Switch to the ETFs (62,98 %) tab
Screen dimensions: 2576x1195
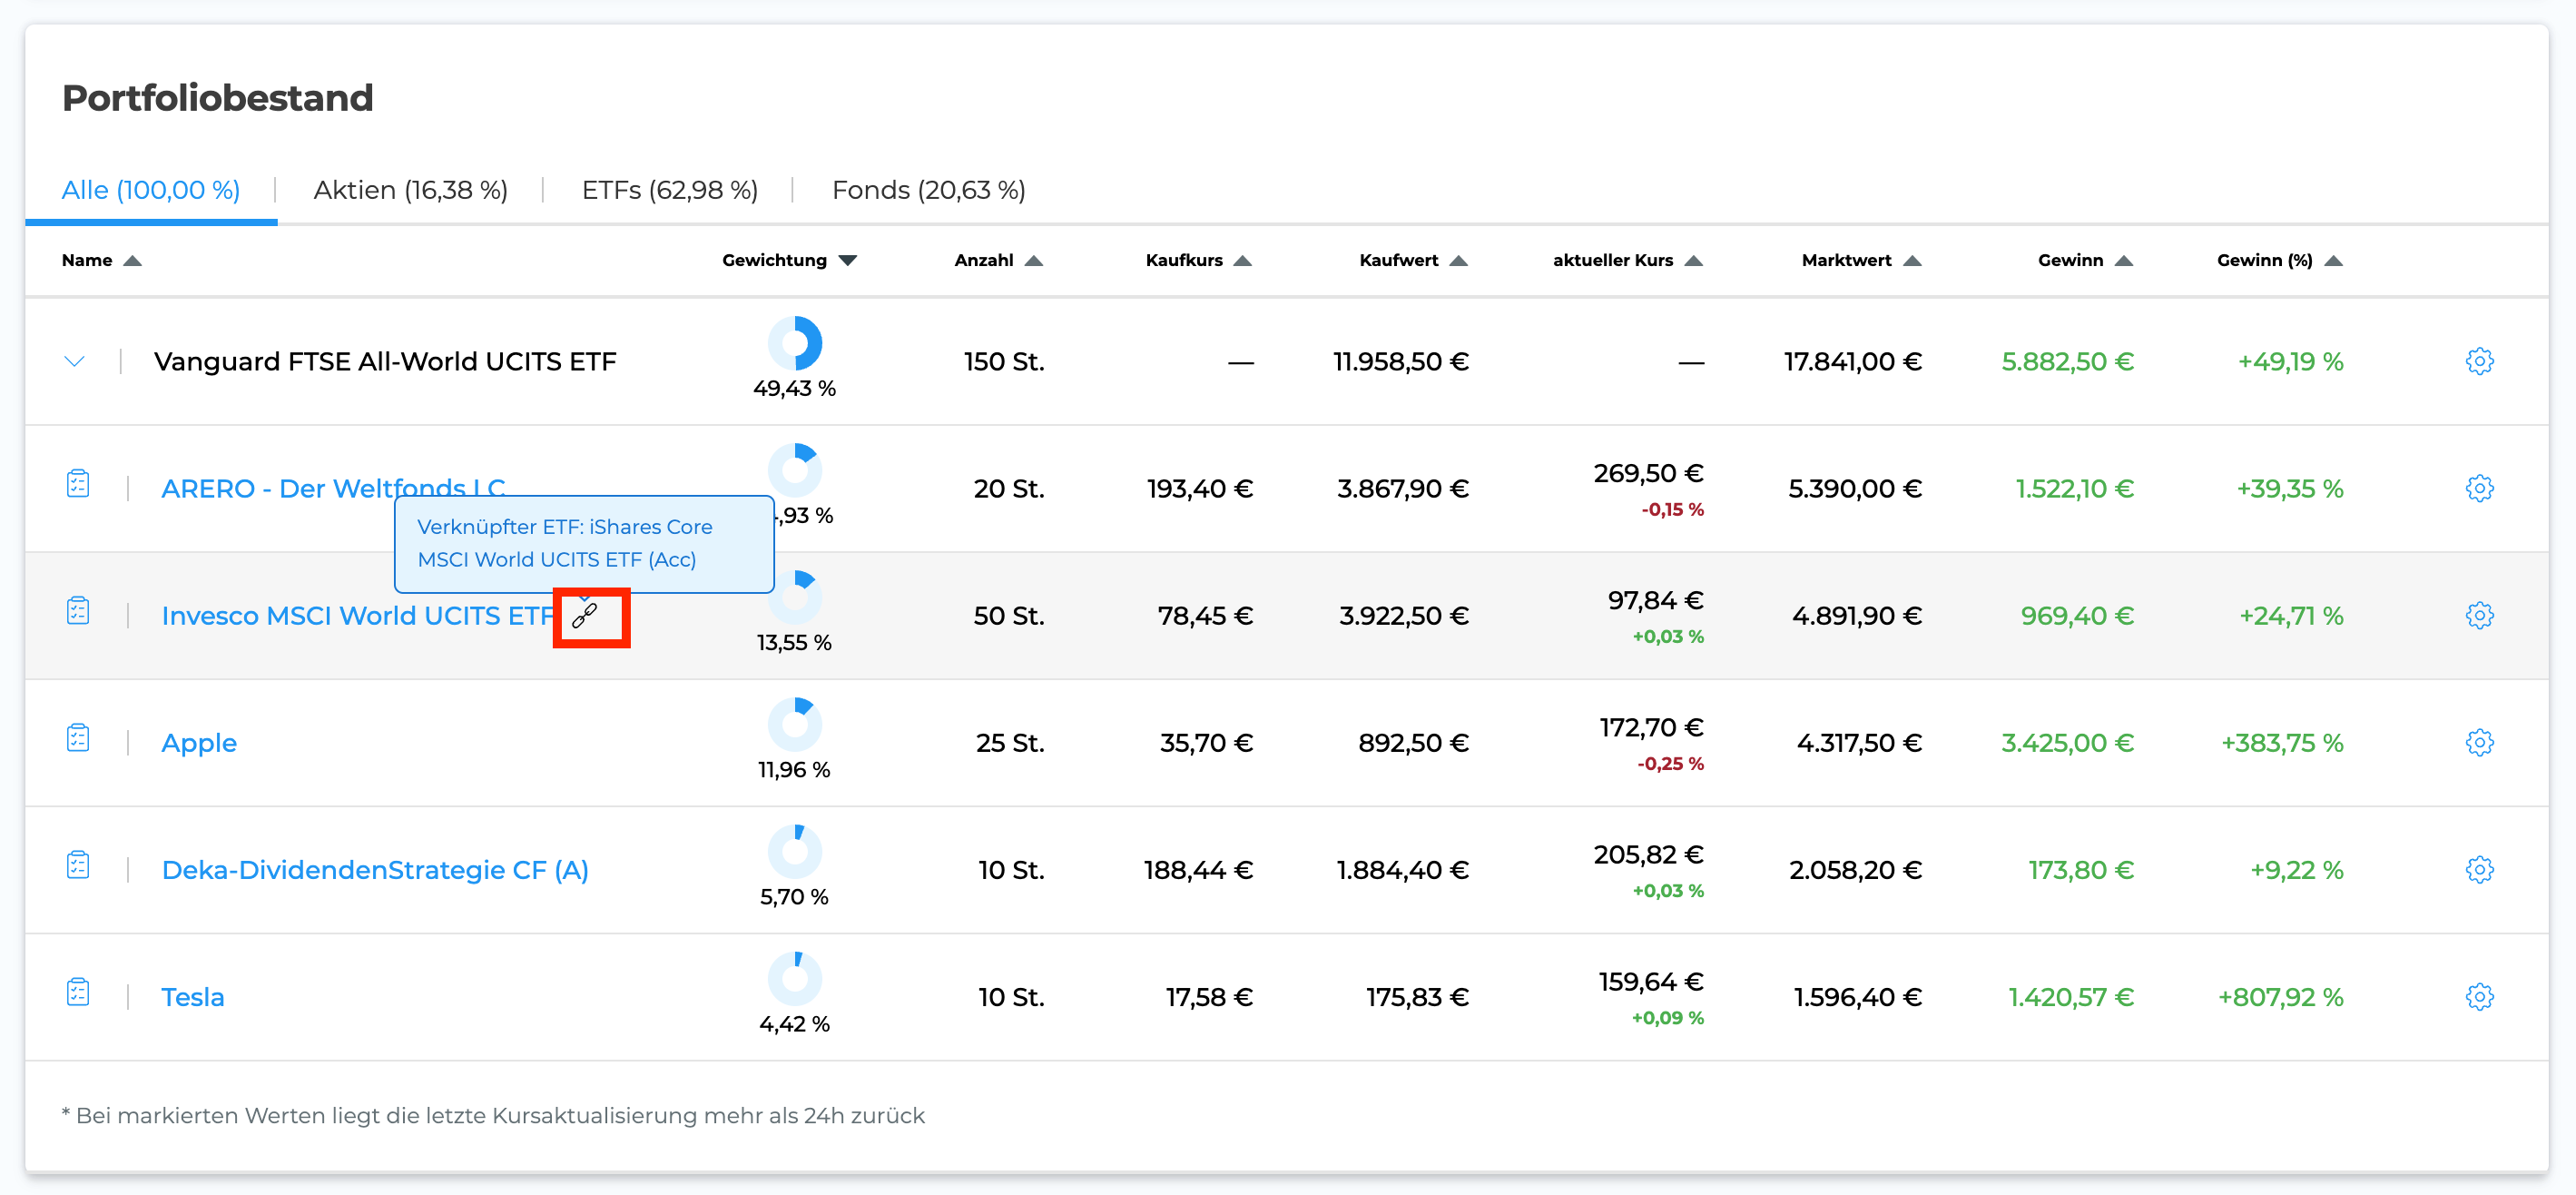tap(670, 190)
